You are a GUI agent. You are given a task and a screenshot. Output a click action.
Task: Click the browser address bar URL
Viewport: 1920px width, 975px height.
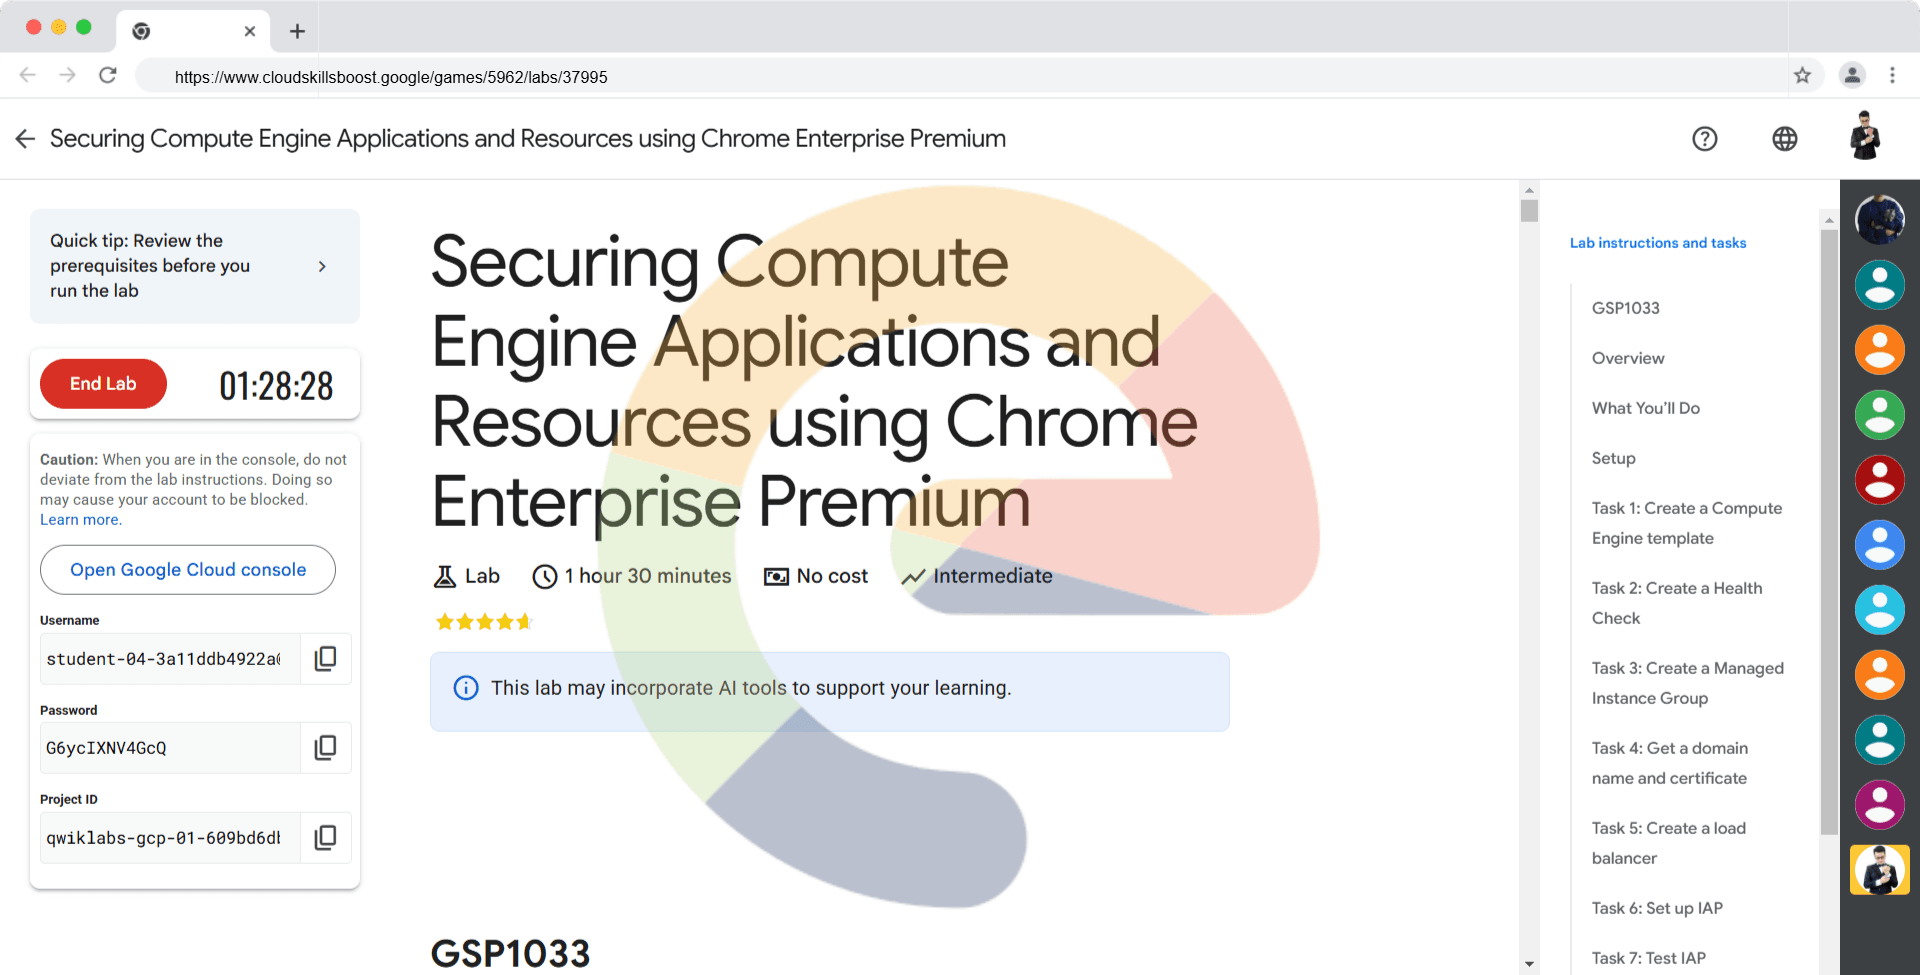pos(391,77)
